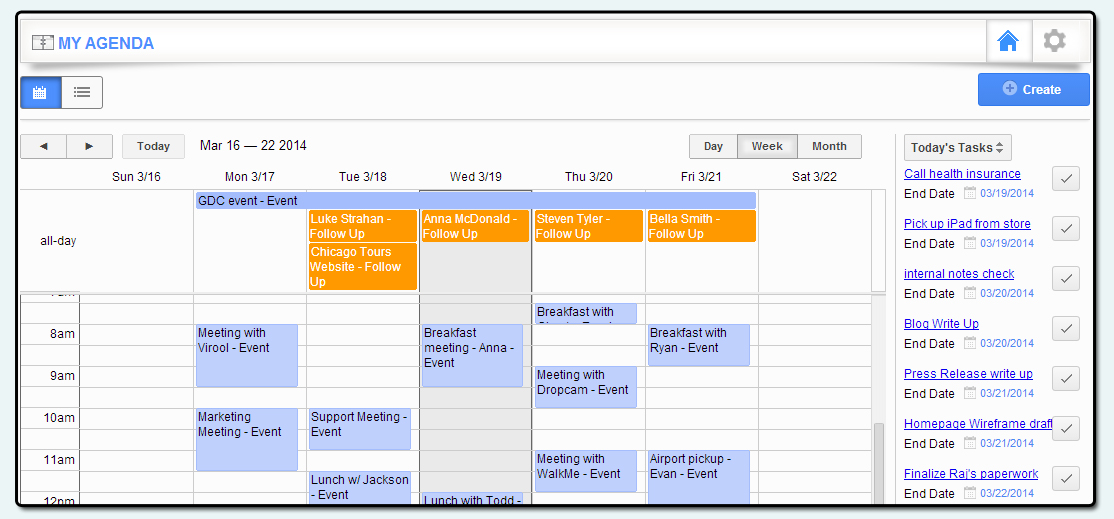Switch to list view icon
The height and width of the screenshot is (519, 1114).
[82, 92]
